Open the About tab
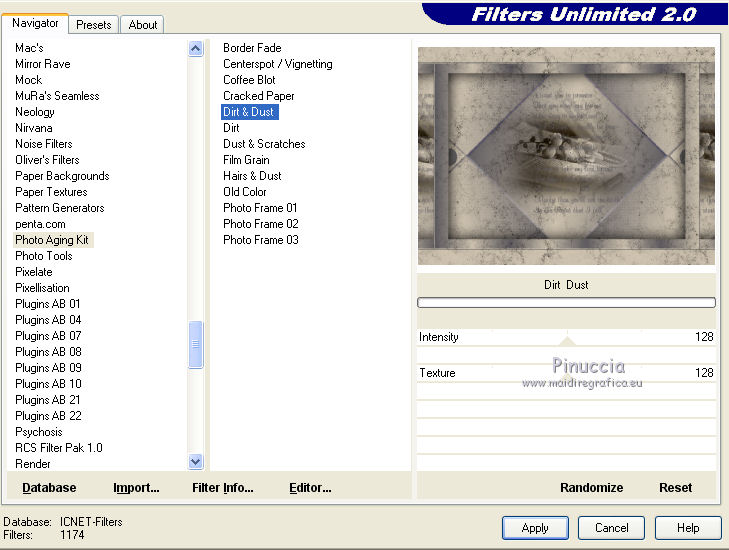 click(x=142, y=25)
